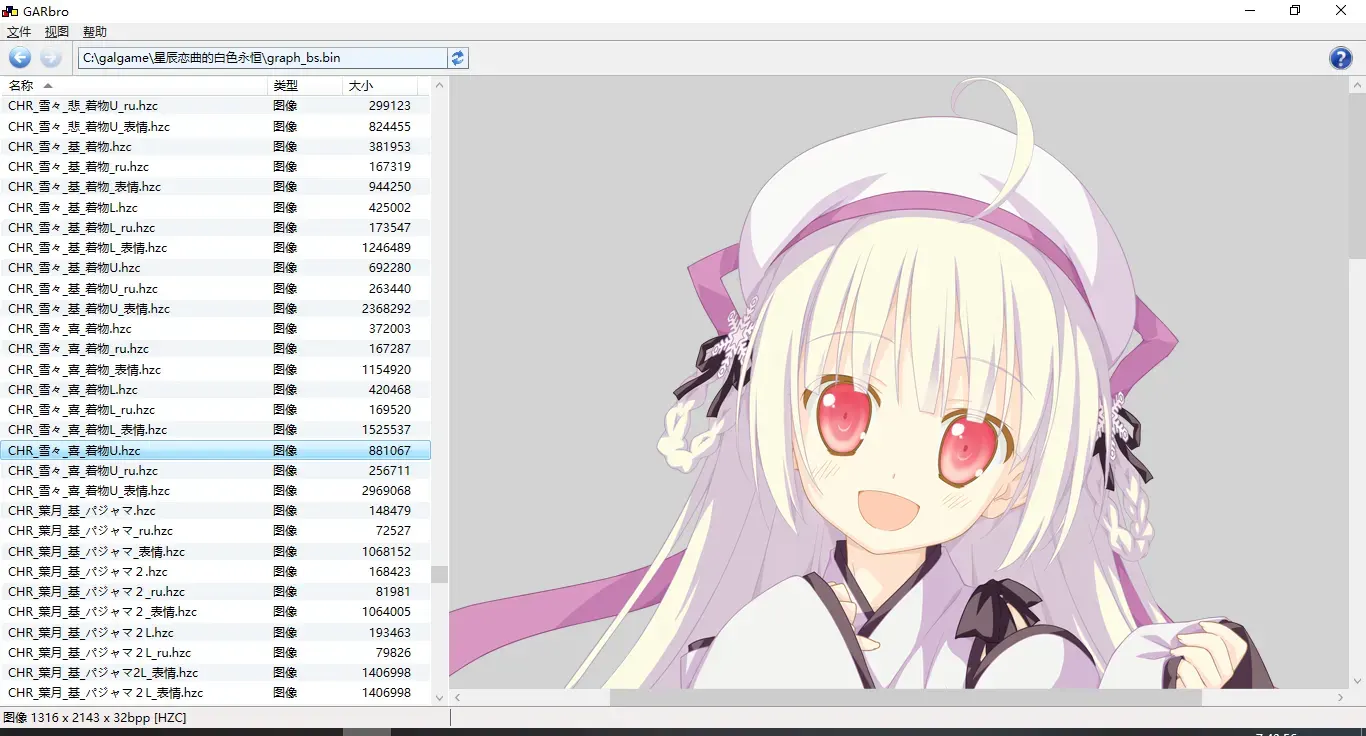
Task: Click preview horizontal scrollbar left arrow
Action: pos(457,697)
